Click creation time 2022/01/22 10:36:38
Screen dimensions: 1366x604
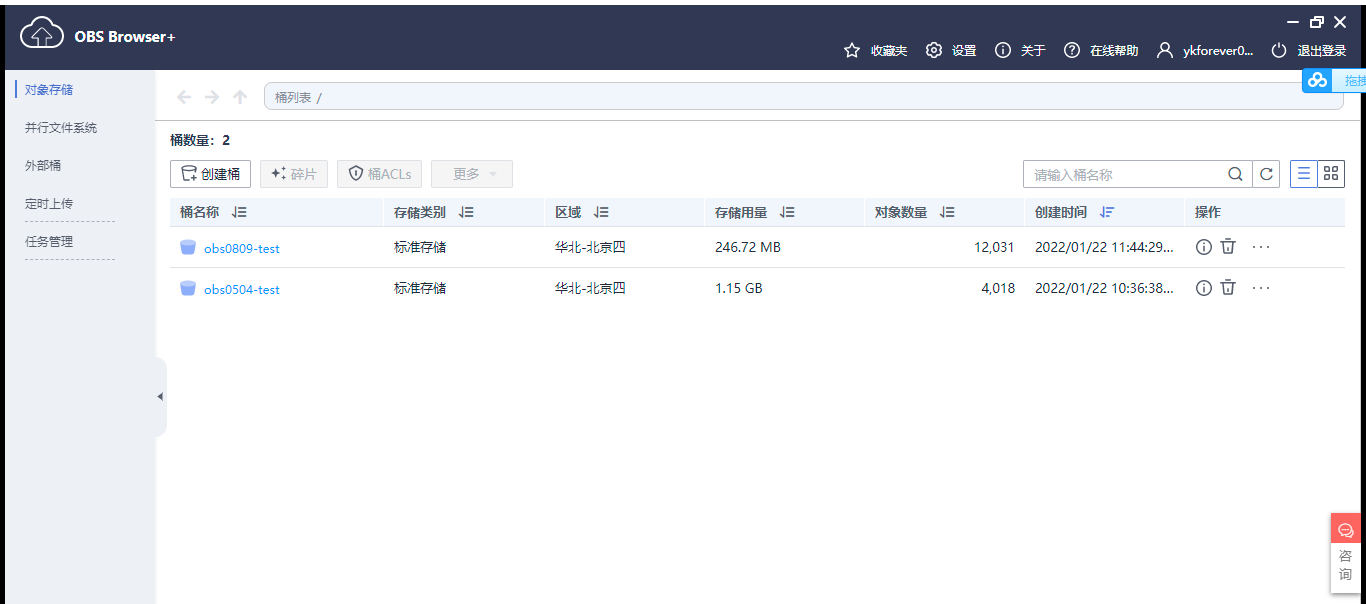pyautogui.click(x=1104, y=288)
